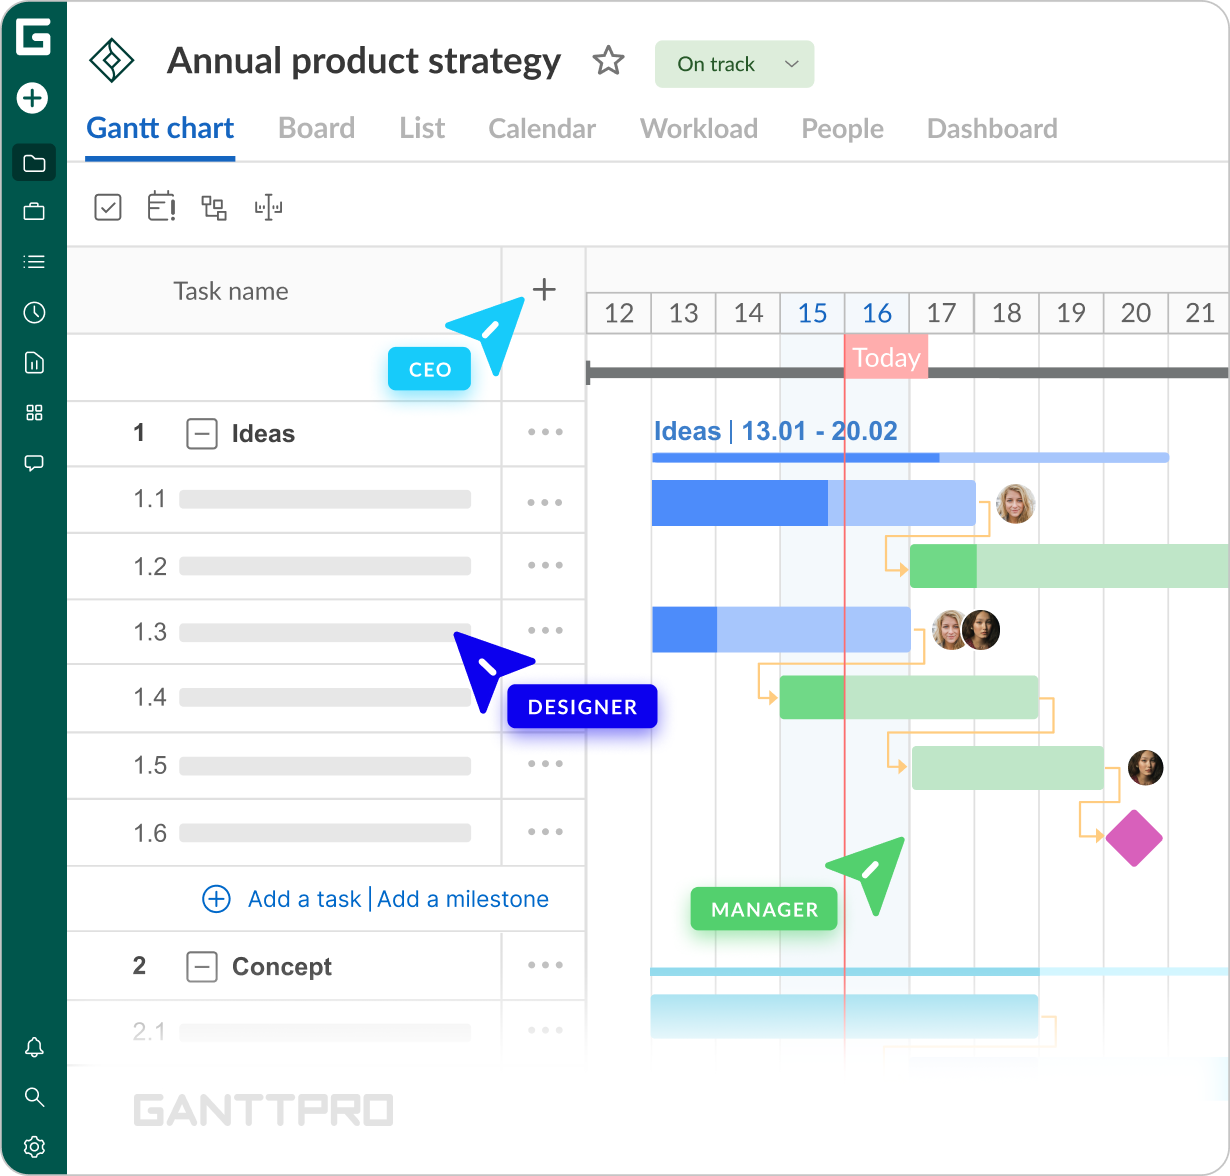Click the pink milestone diamond on timeline

coord(1134,838)
